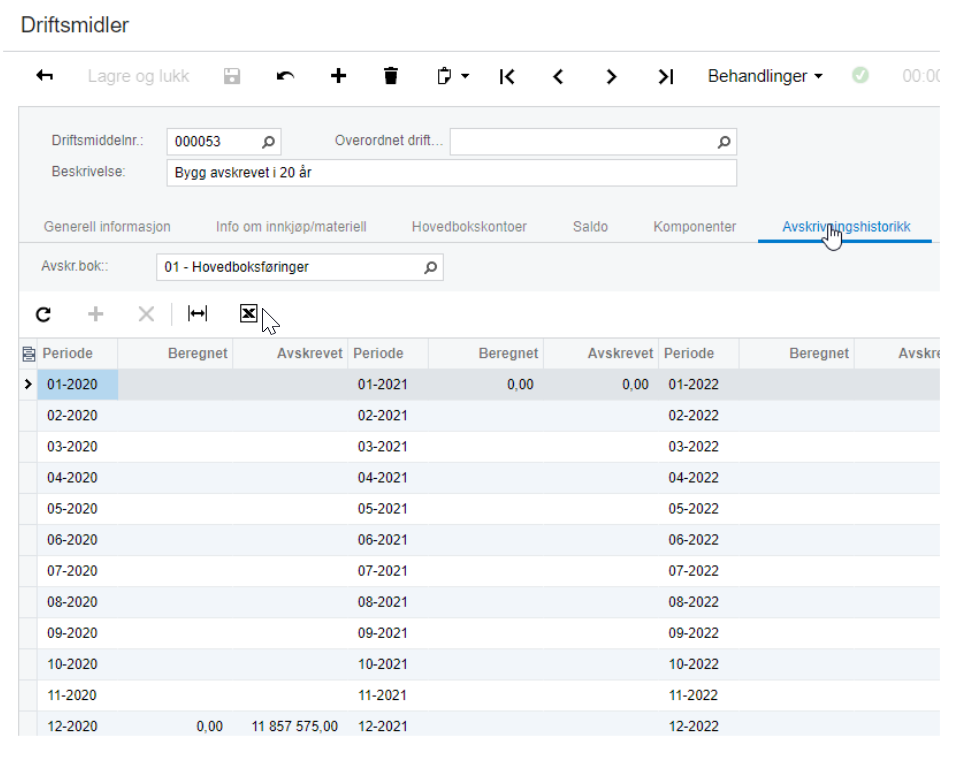The image size is (958, 776).
Task: Open the Avskr.bok lookup magnifier
Action: pos(431,268)
